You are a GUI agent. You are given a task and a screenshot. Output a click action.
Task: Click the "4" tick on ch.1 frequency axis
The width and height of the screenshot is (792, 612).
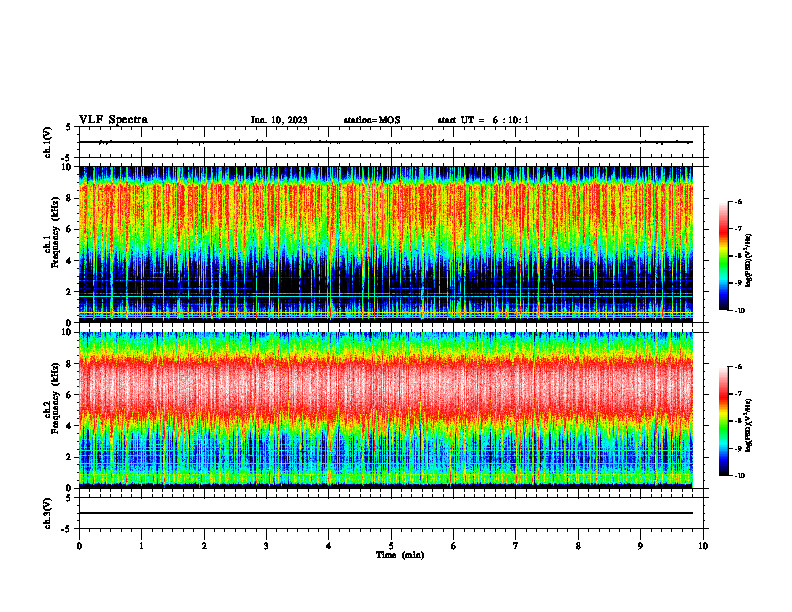(x=70, y=261)
